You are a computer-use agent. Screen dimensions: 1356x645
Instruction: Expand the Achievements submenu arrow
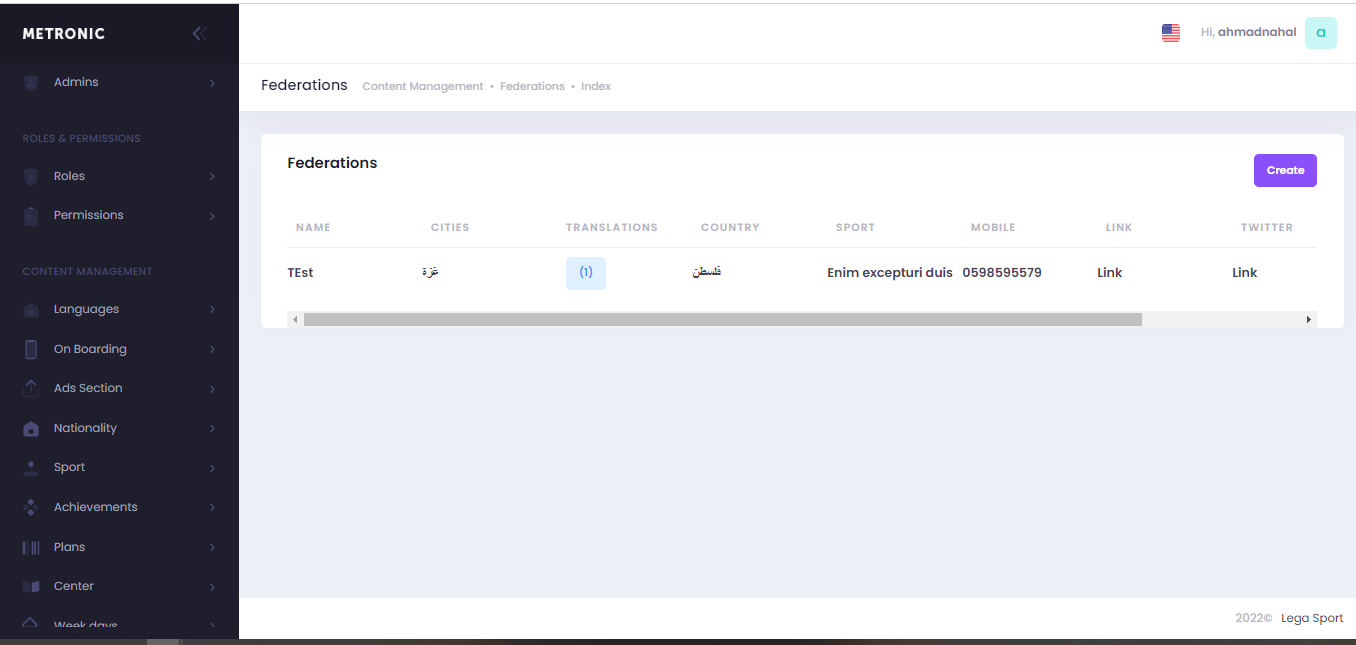tap(212, 508)
